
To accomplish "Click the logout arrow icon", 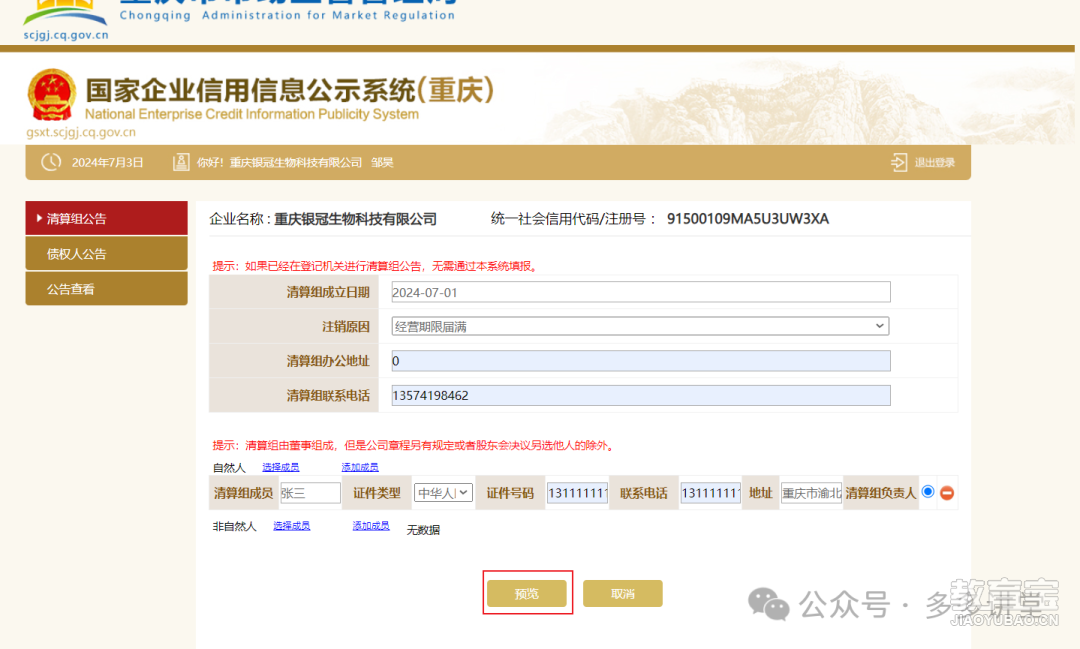I will click(x=899, y=163).
